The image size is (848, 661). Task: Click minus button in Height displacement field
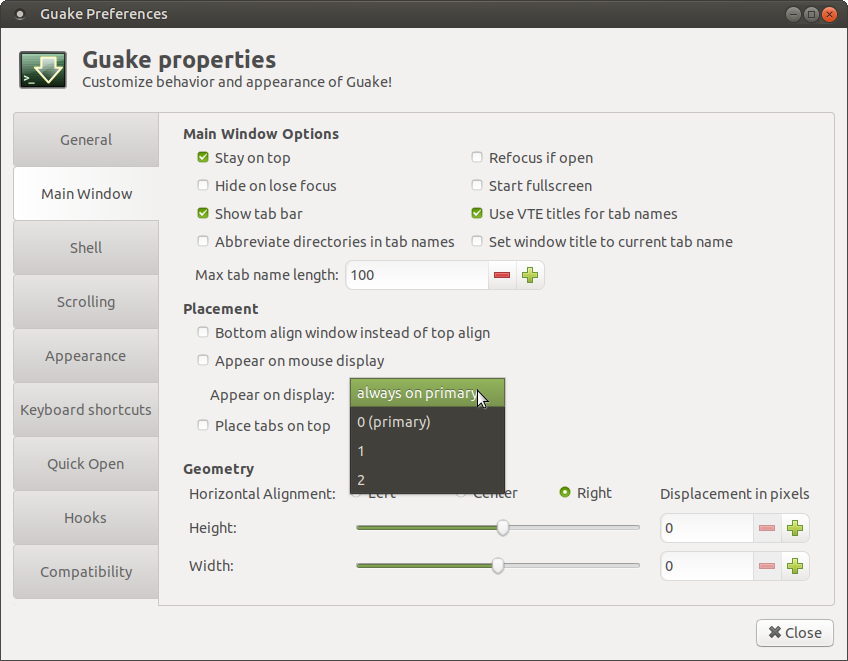tap(767, 528)
